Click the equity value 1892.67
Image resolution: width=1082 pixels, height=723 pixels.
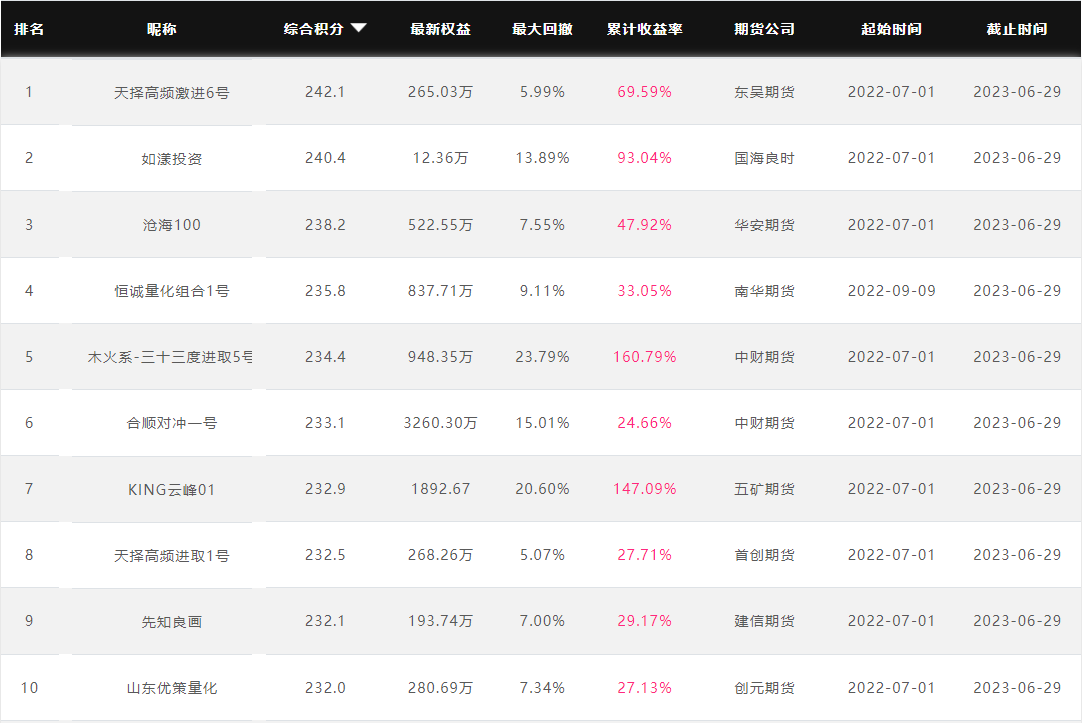[x=440, y=488]
